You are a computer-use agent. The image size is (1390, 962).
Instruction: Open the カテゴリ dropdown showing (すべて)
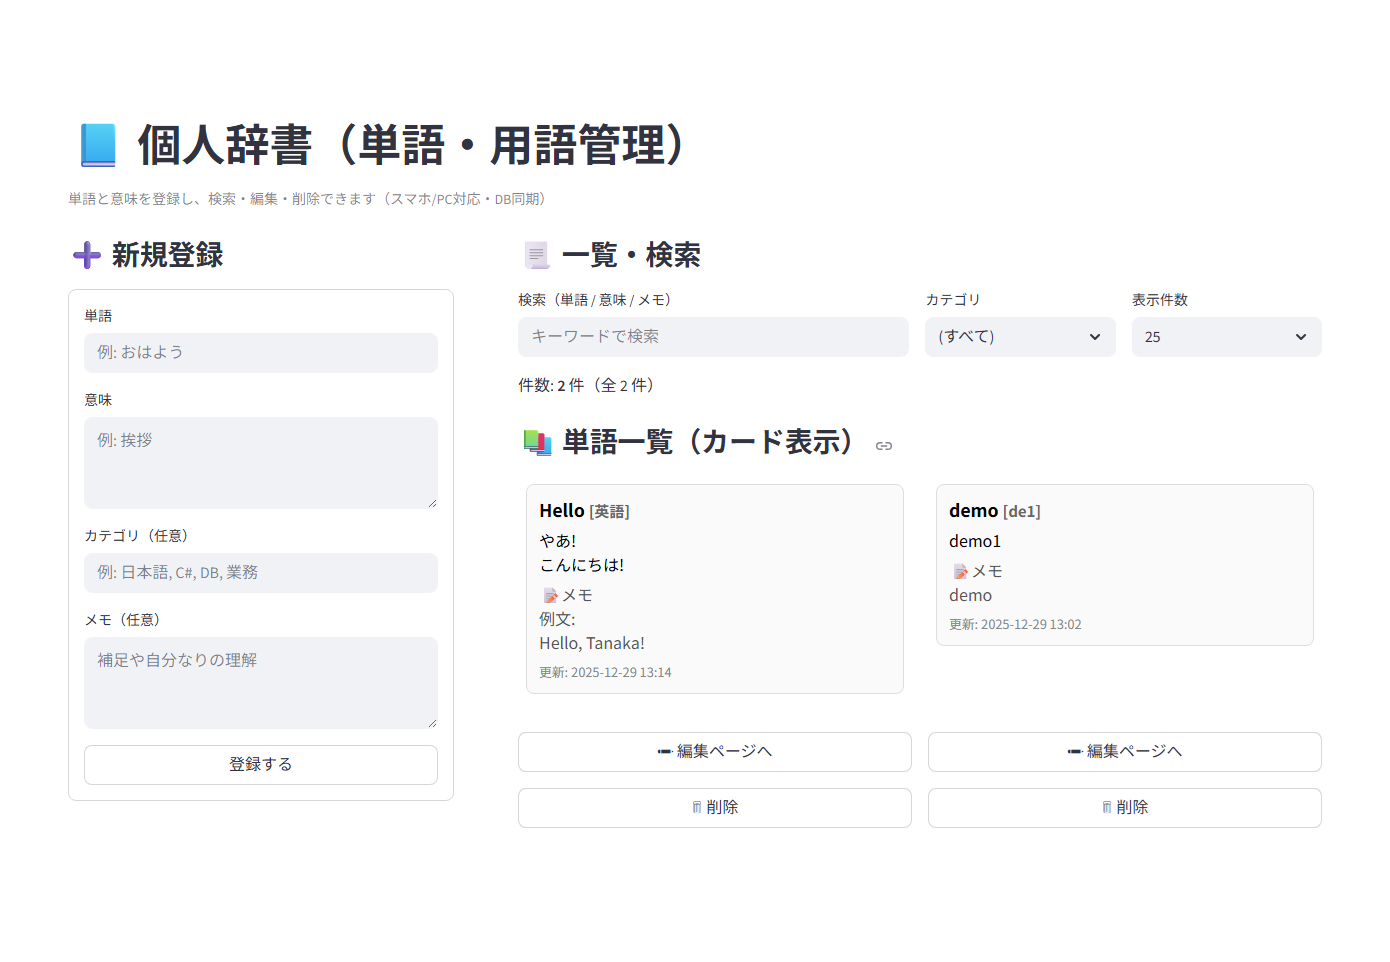pos(1019,337)
